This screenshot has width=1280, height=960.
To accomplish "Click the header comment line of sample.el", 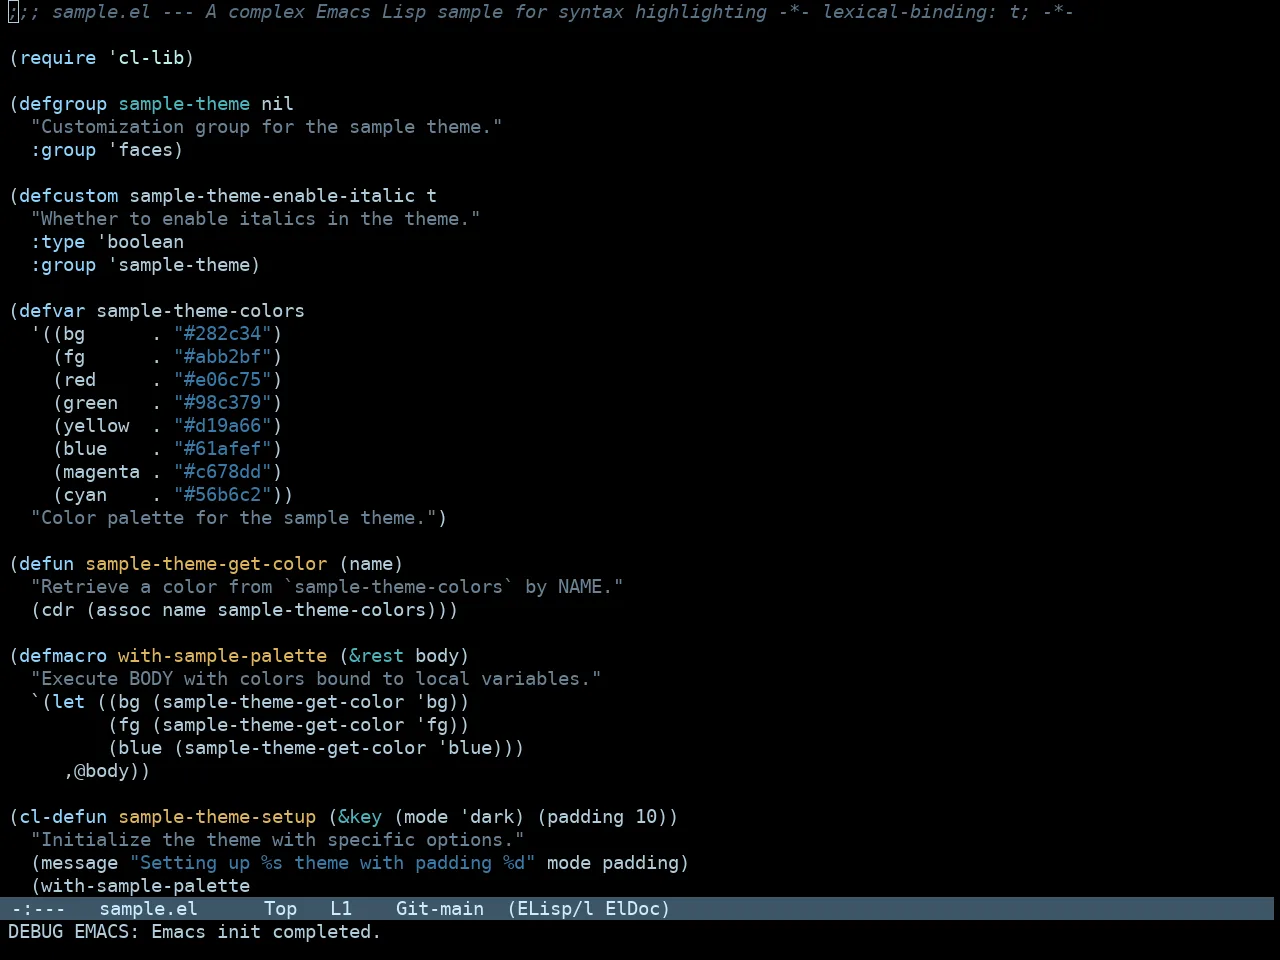I will click(x=541, y=11).
